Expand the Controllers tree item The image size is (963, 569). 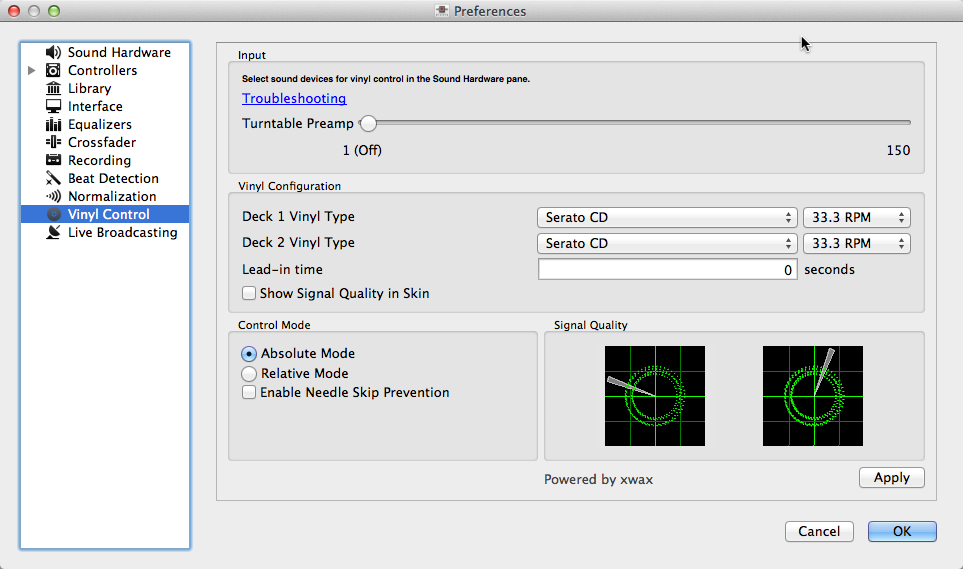32,70
